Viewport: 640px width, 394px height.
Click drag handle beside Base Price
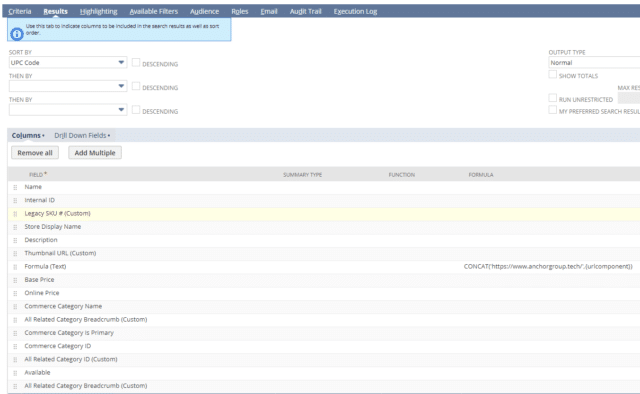[x=15, y=280]
